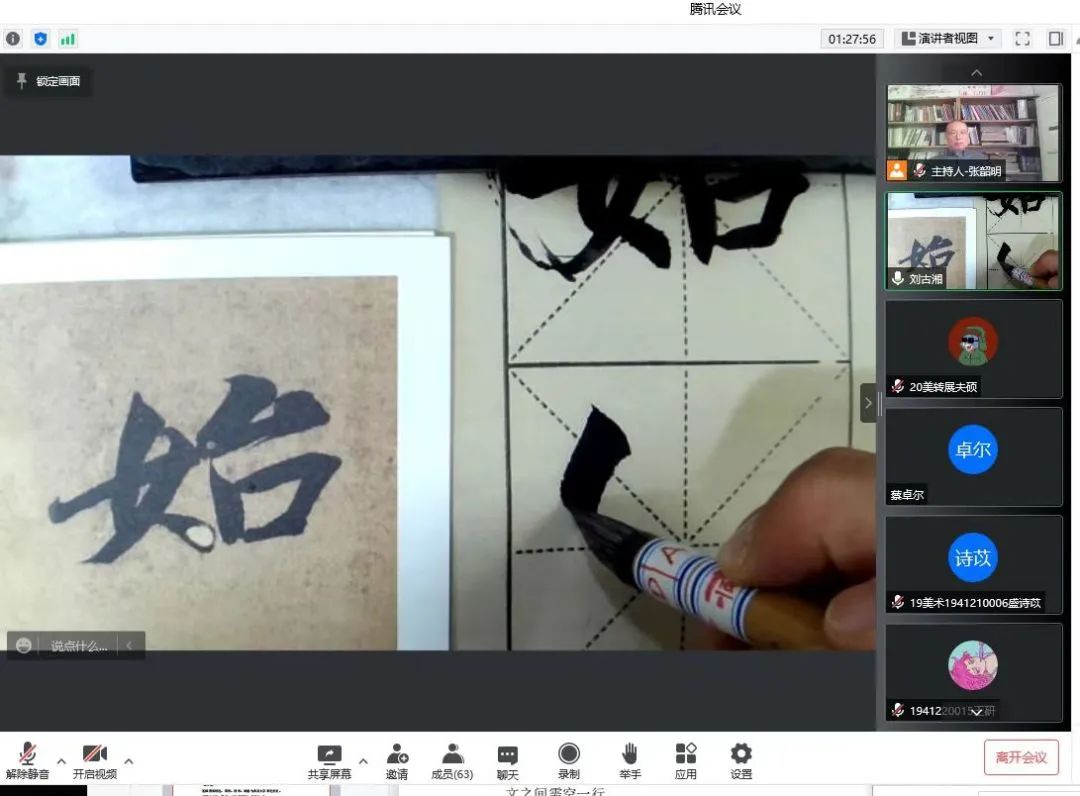
Task: Open the 演讲者视图 view dropdown
Action: 948,39
